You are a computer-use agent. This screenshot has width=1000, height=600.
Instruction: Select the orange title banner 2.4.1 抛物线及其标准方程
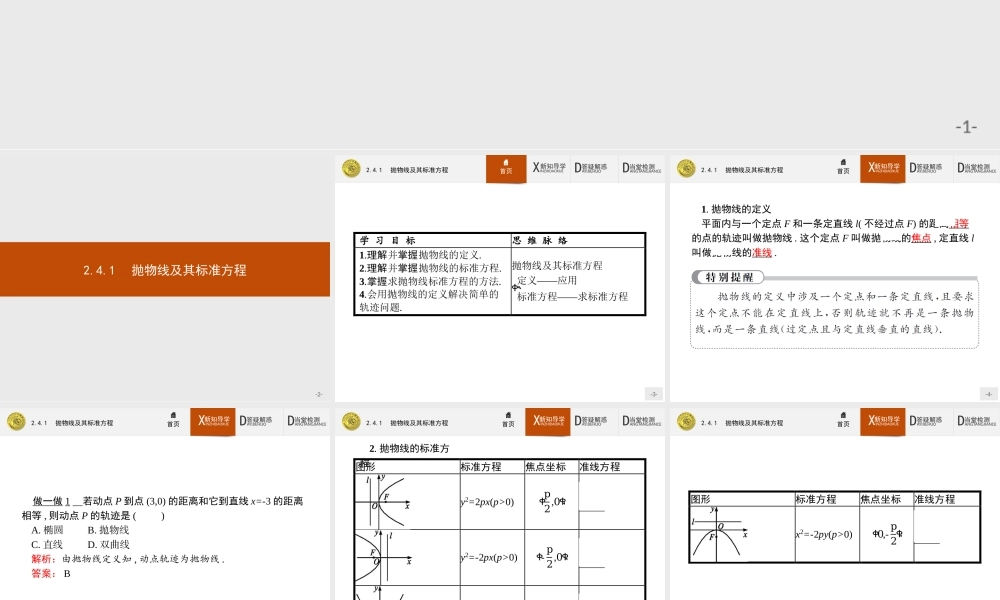pyautogui.click(x=165, y=269)
